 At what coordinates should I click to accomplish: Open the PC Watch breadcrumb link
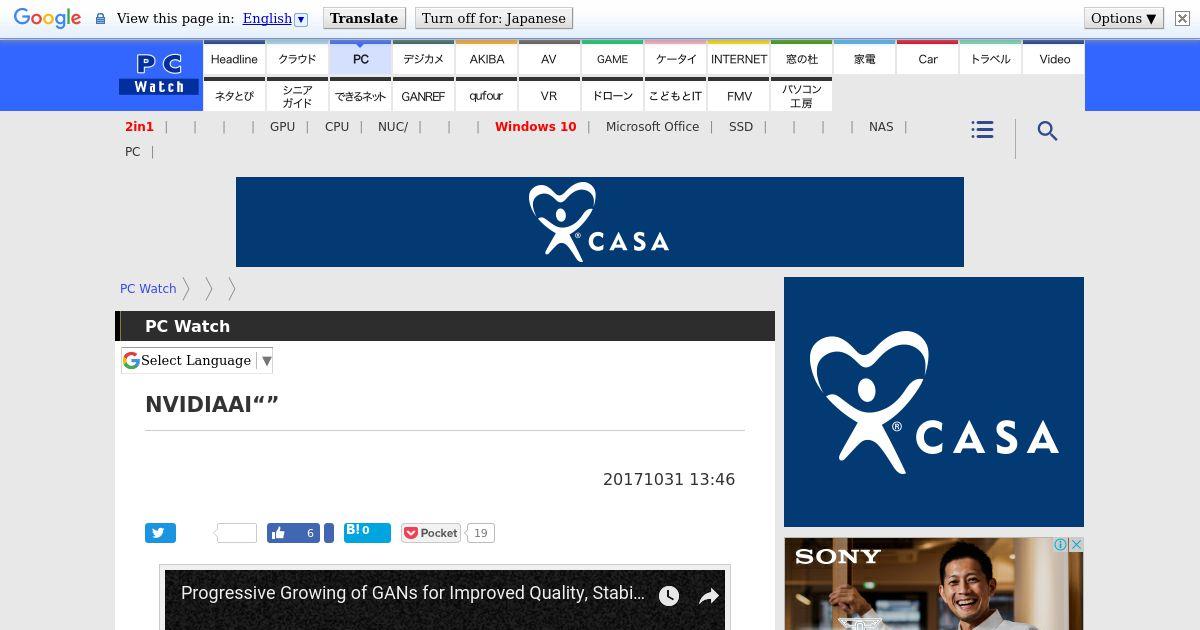click(148, 289)
